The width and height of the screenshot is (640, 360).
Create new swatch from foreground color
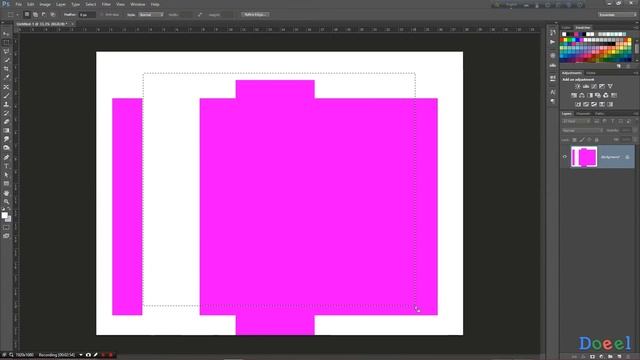click(x=619, y=66)
